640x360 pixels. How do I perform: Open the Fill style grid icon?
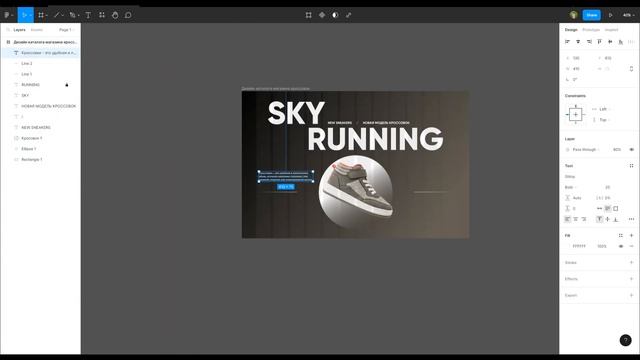(x=621, y=236)
